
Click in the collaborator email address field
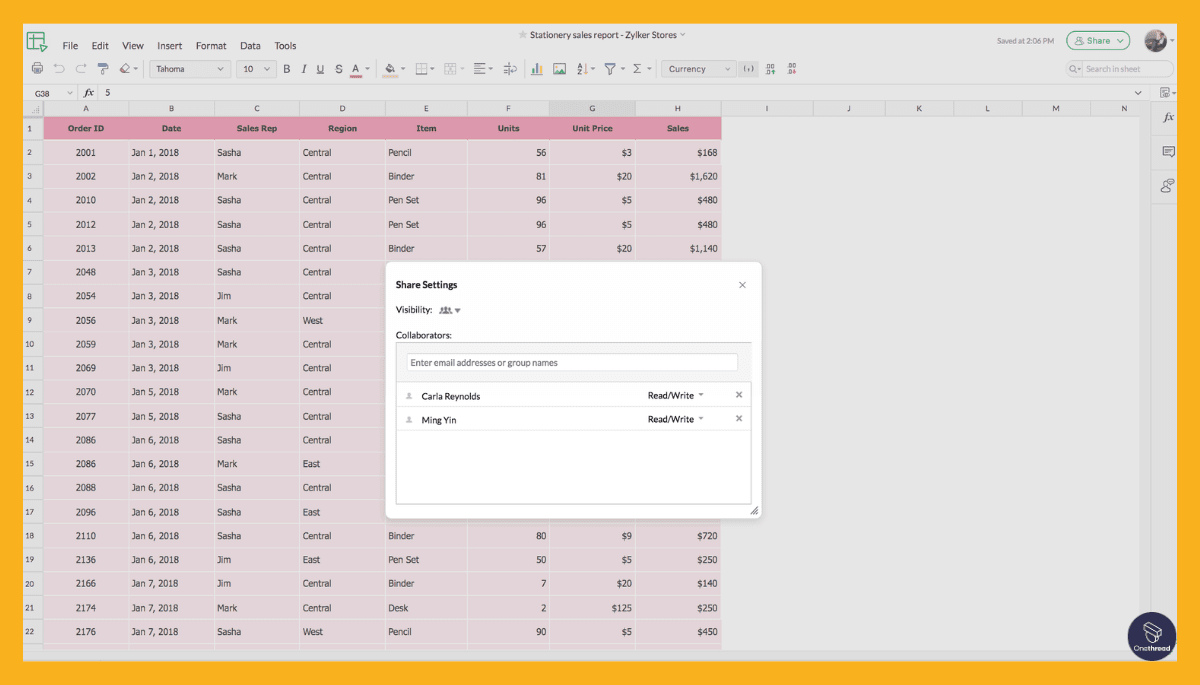tap(570, 362)
